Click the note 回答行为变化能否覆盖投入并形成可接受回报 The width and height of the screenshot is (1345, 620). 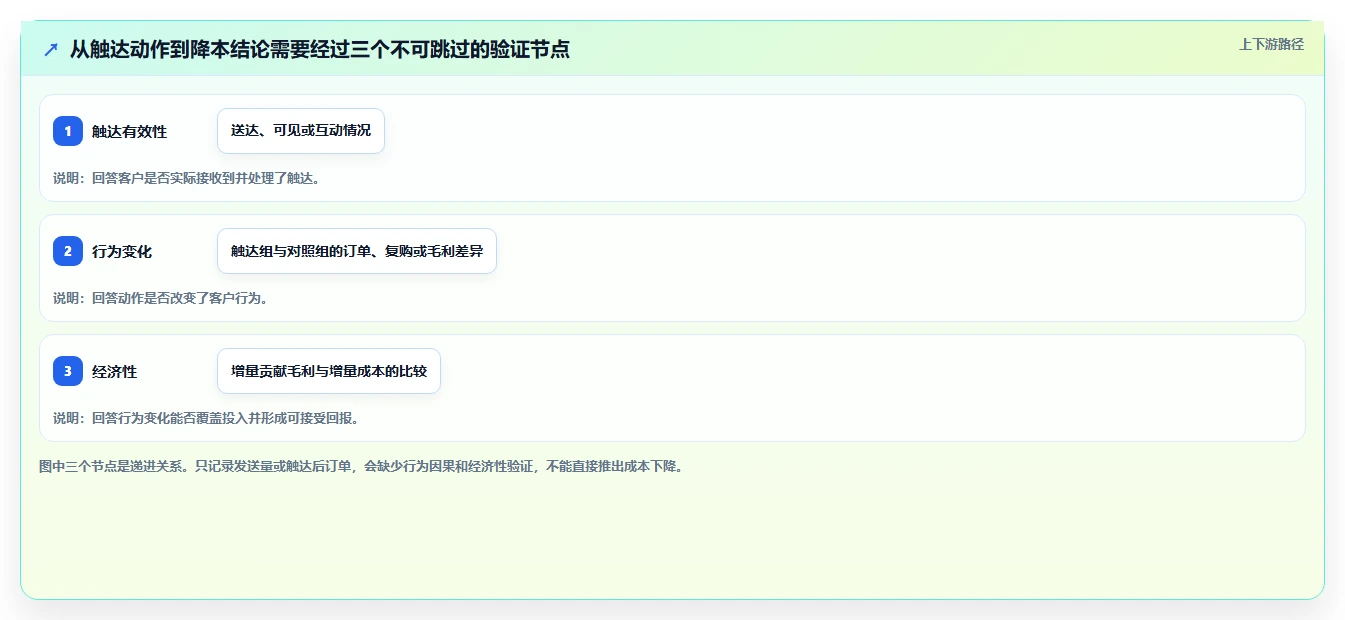pos(206,418)
